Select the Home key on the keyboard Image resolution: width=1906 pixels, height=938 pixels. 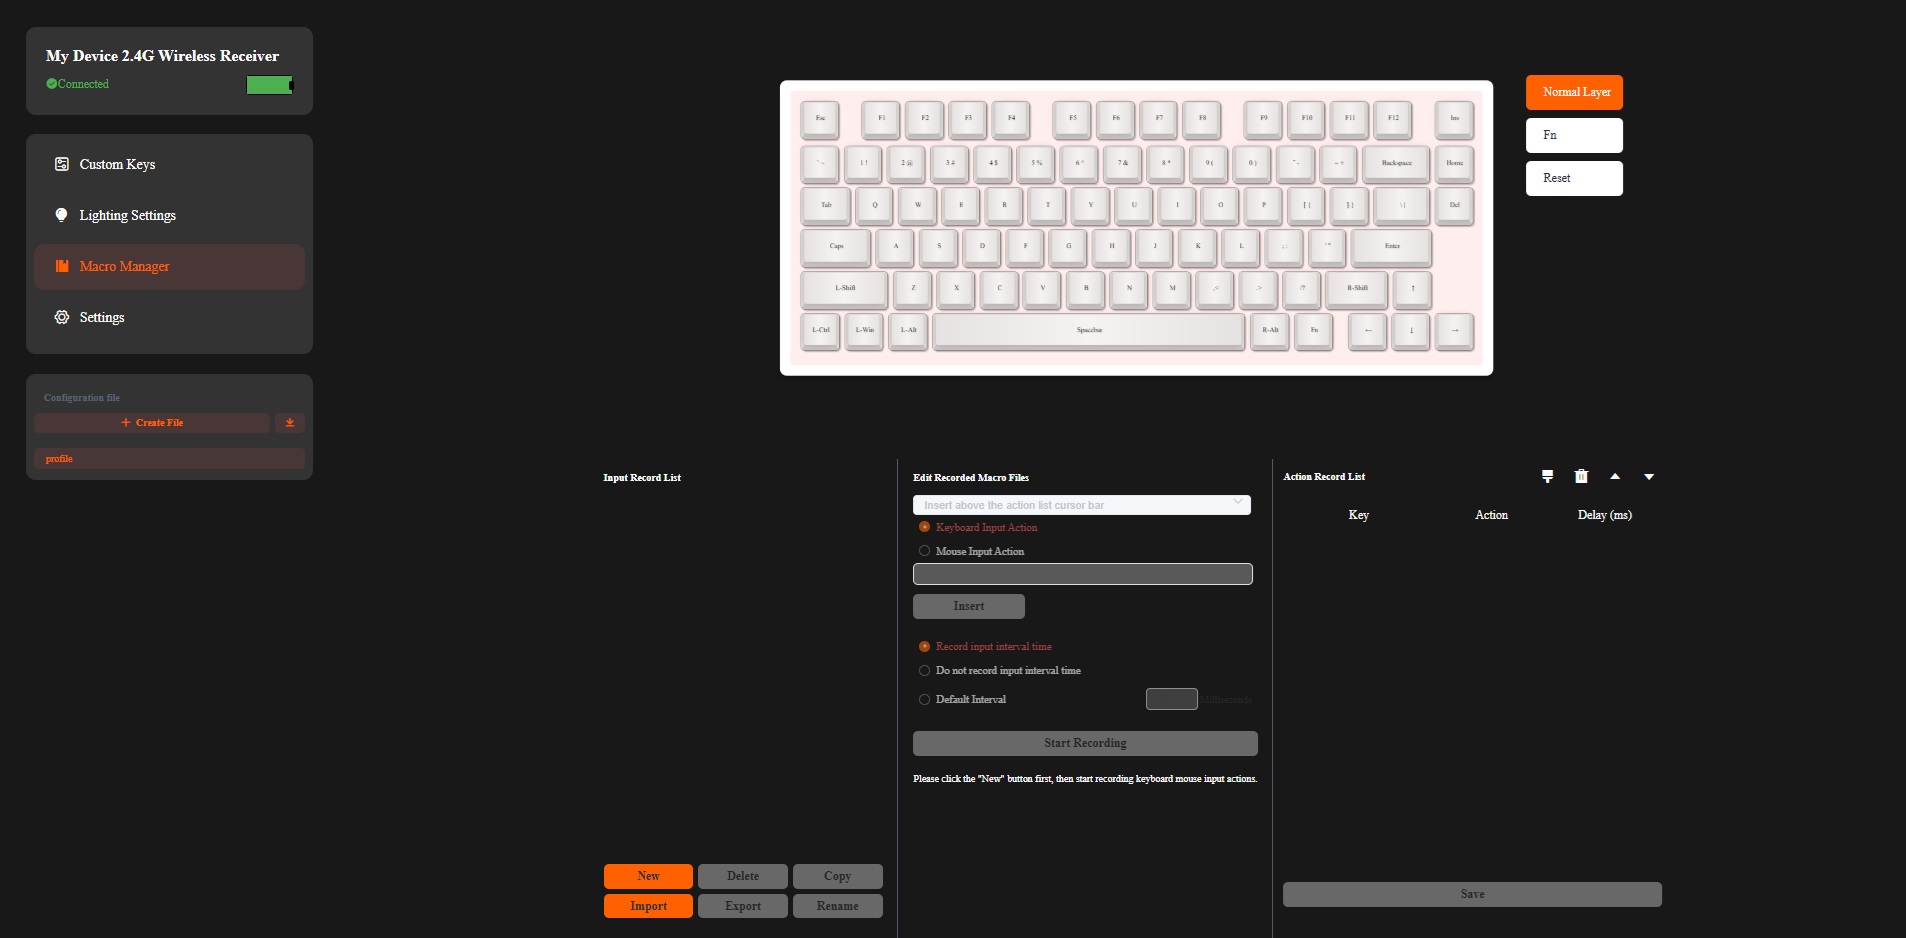pyautogui.click(x=1455, y=163)
